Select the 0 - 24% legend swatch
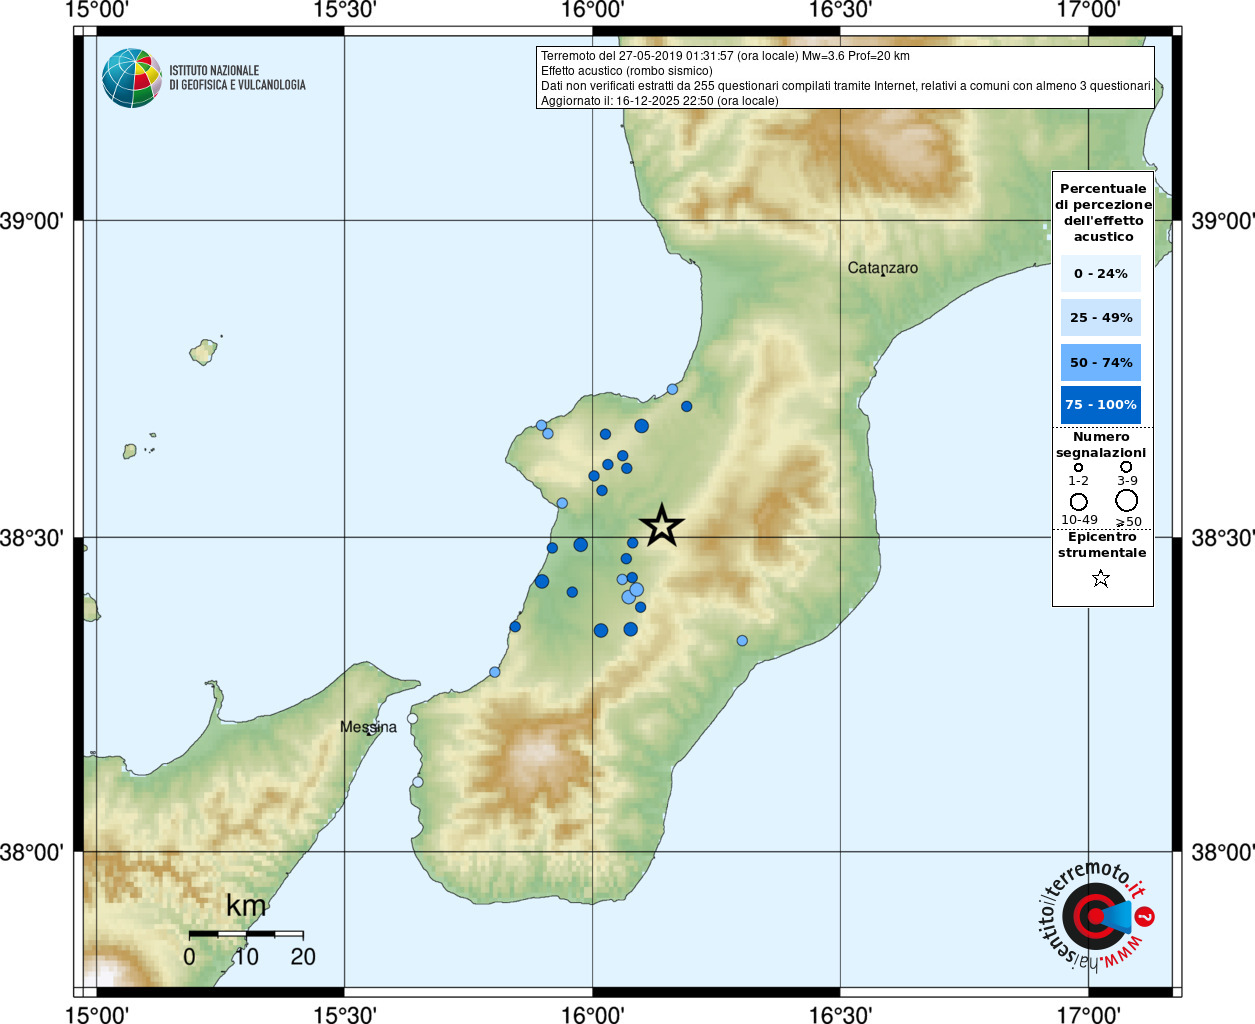 pos(1100,273)
